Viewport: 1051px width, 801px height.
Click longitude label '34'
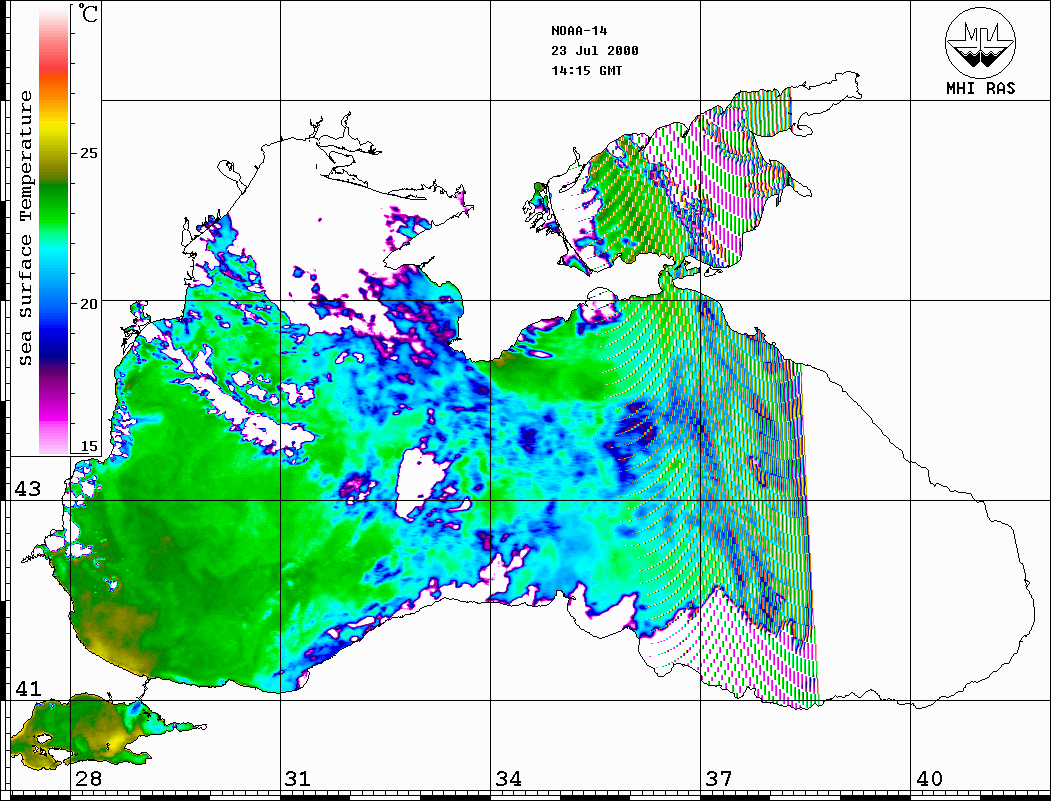click(508, 778)
